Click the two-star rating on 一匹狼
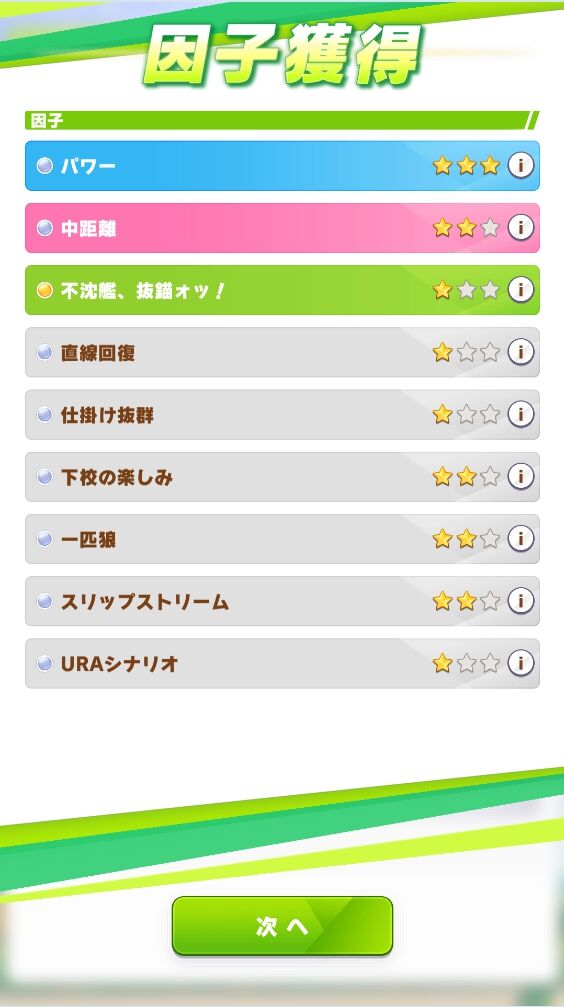The height and width of the screenshot is (1007, 564). pos(466,539)
